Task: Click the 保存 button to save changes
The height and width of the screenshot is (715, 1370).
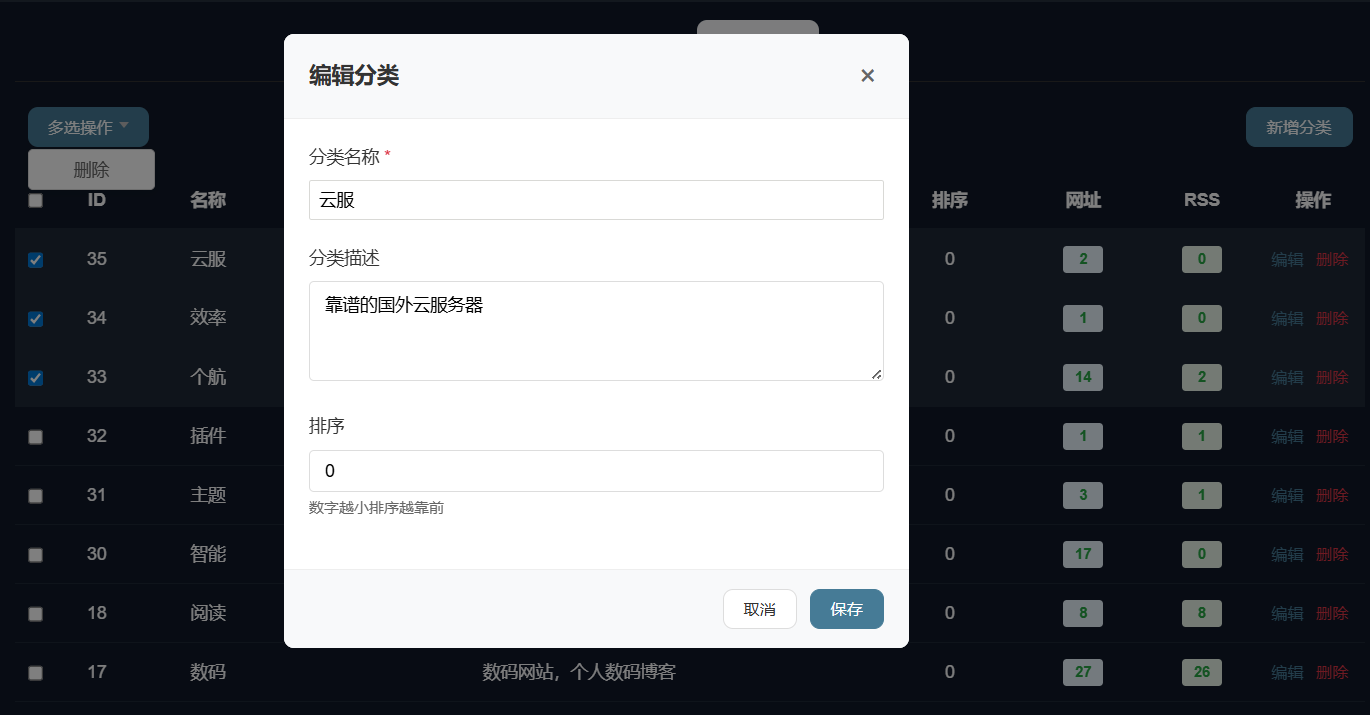Action: coord(846,608)
